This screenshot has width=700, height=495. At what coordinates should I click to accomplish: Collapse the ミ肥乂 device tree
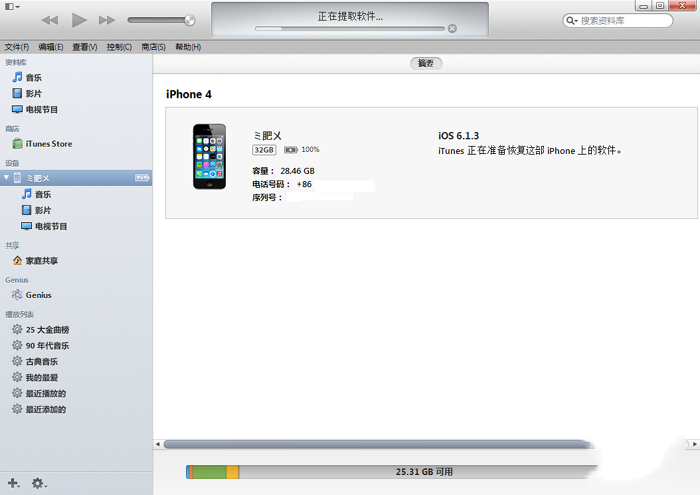pyautogui.click(x=6, y=178)
